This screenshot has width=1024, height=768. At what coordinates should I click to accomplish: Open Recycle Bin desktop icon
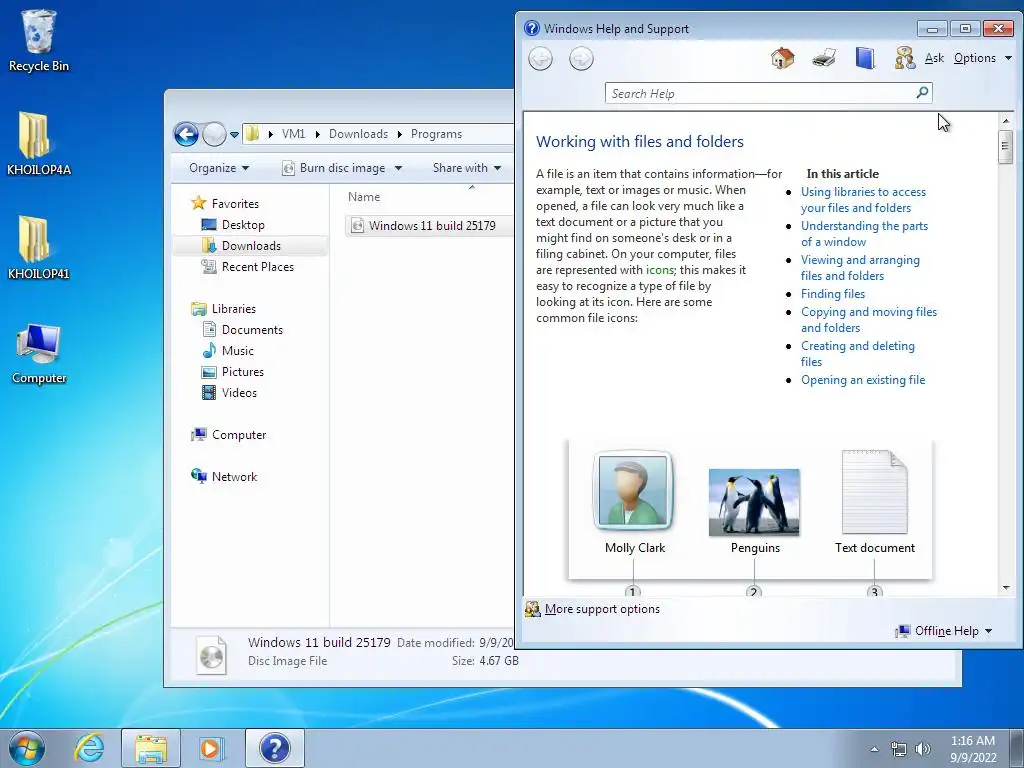point(39,40)
